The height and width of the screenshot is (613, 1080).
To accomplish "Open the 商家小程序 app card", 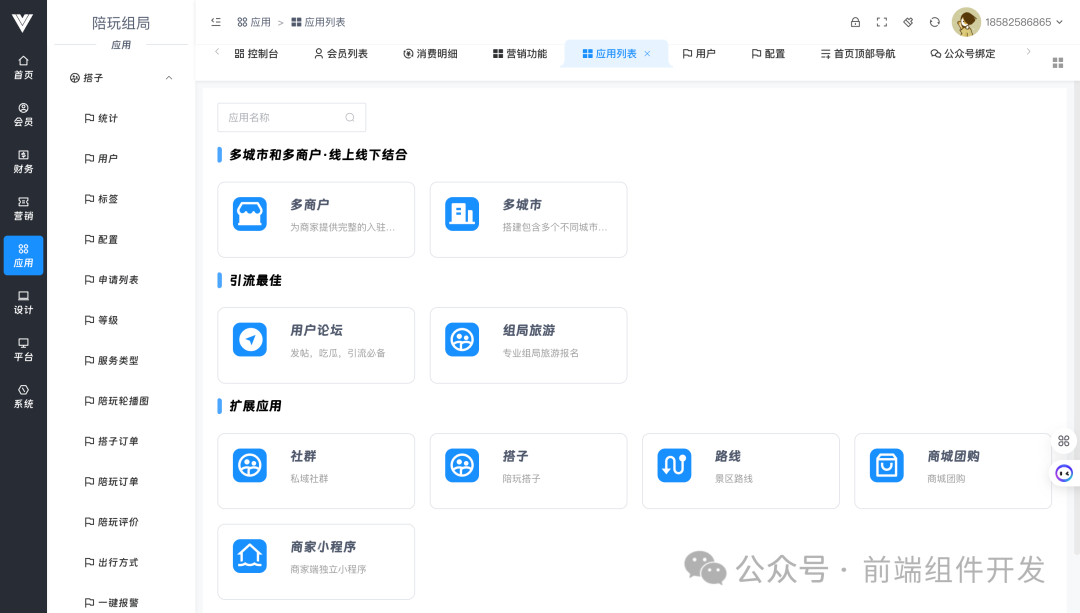I will (316, 561).
